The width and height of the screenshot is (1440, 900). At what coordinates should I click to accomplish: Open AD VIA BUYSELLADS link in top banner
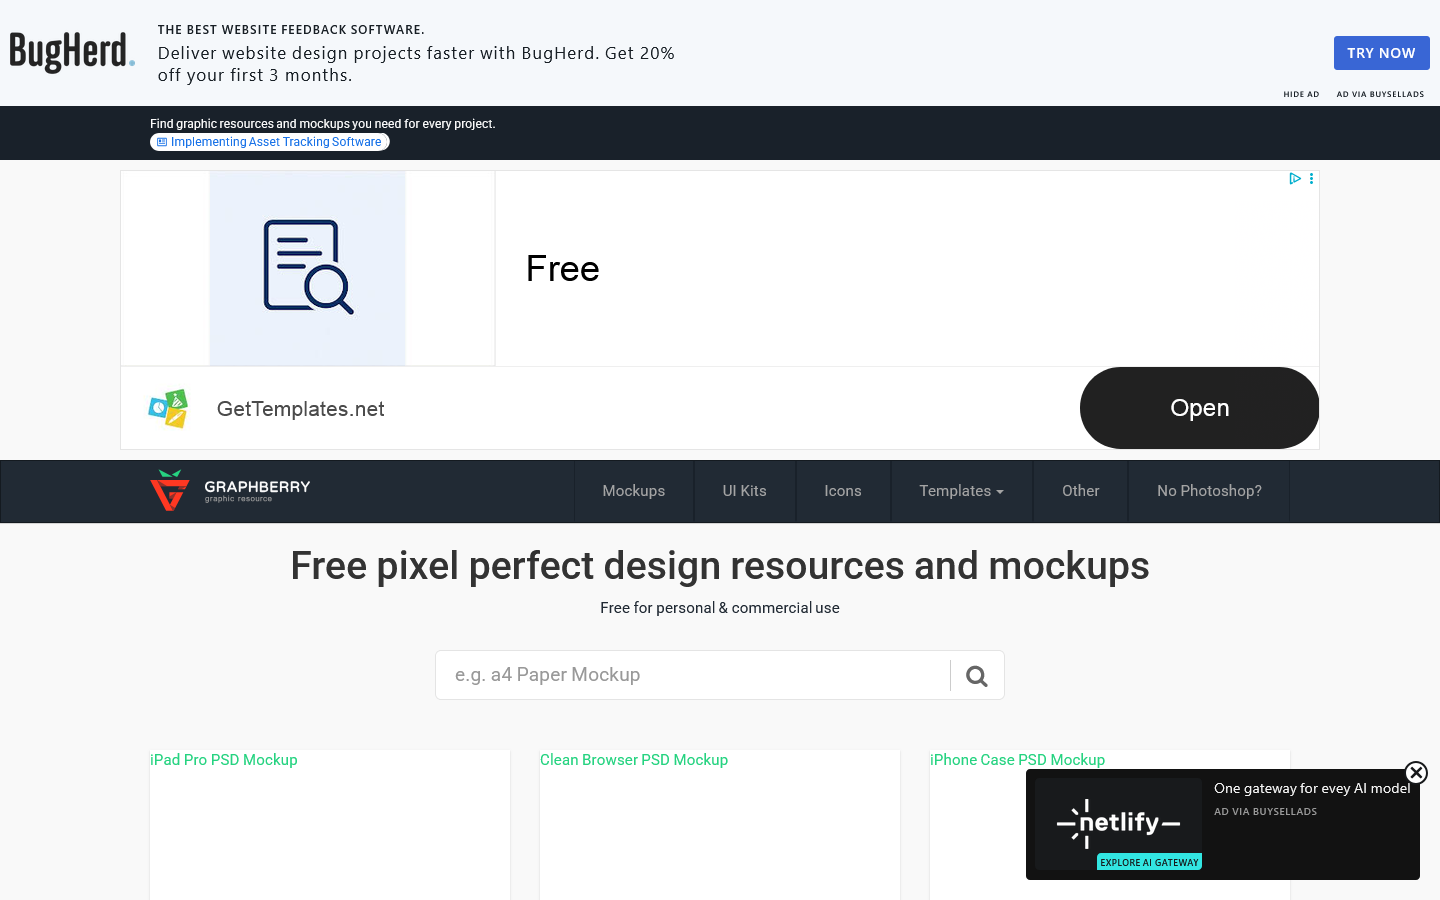point(1380,94)
